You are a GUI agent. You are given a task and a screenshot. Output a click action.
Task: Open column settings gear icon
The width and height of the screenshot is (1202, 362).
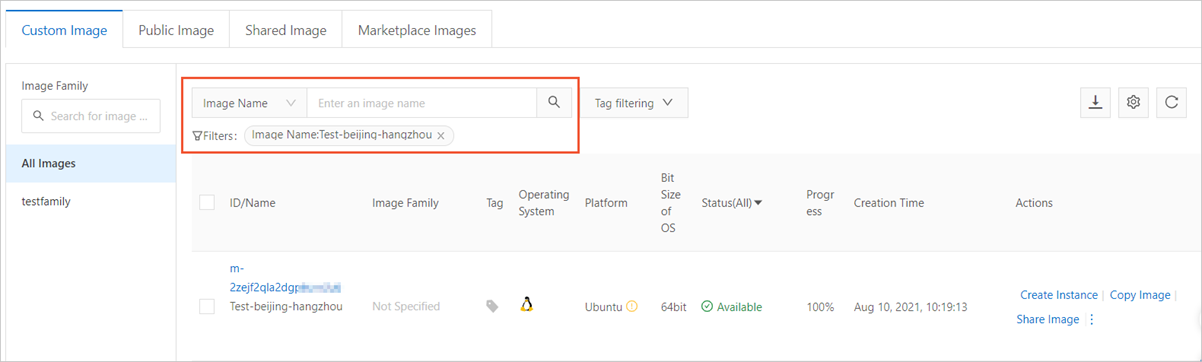(x=1133, y=102)
